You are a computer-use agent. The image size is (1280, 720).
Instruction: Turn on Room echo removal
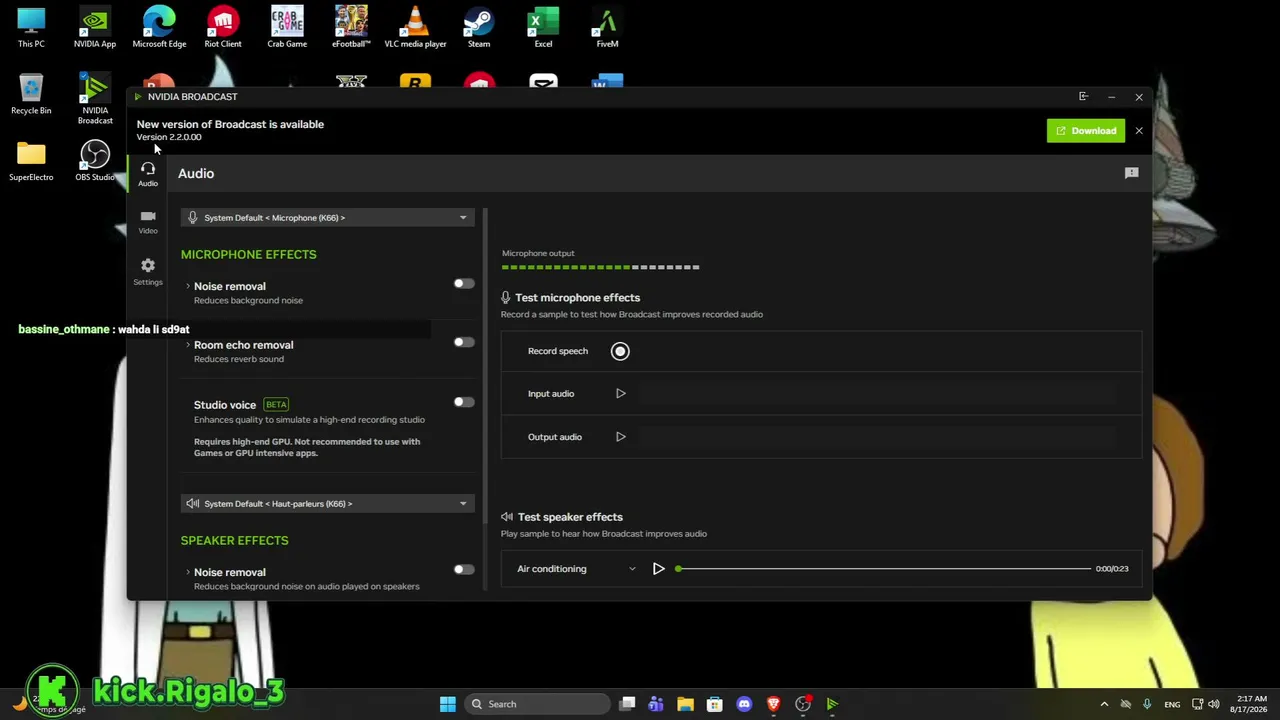463,342
